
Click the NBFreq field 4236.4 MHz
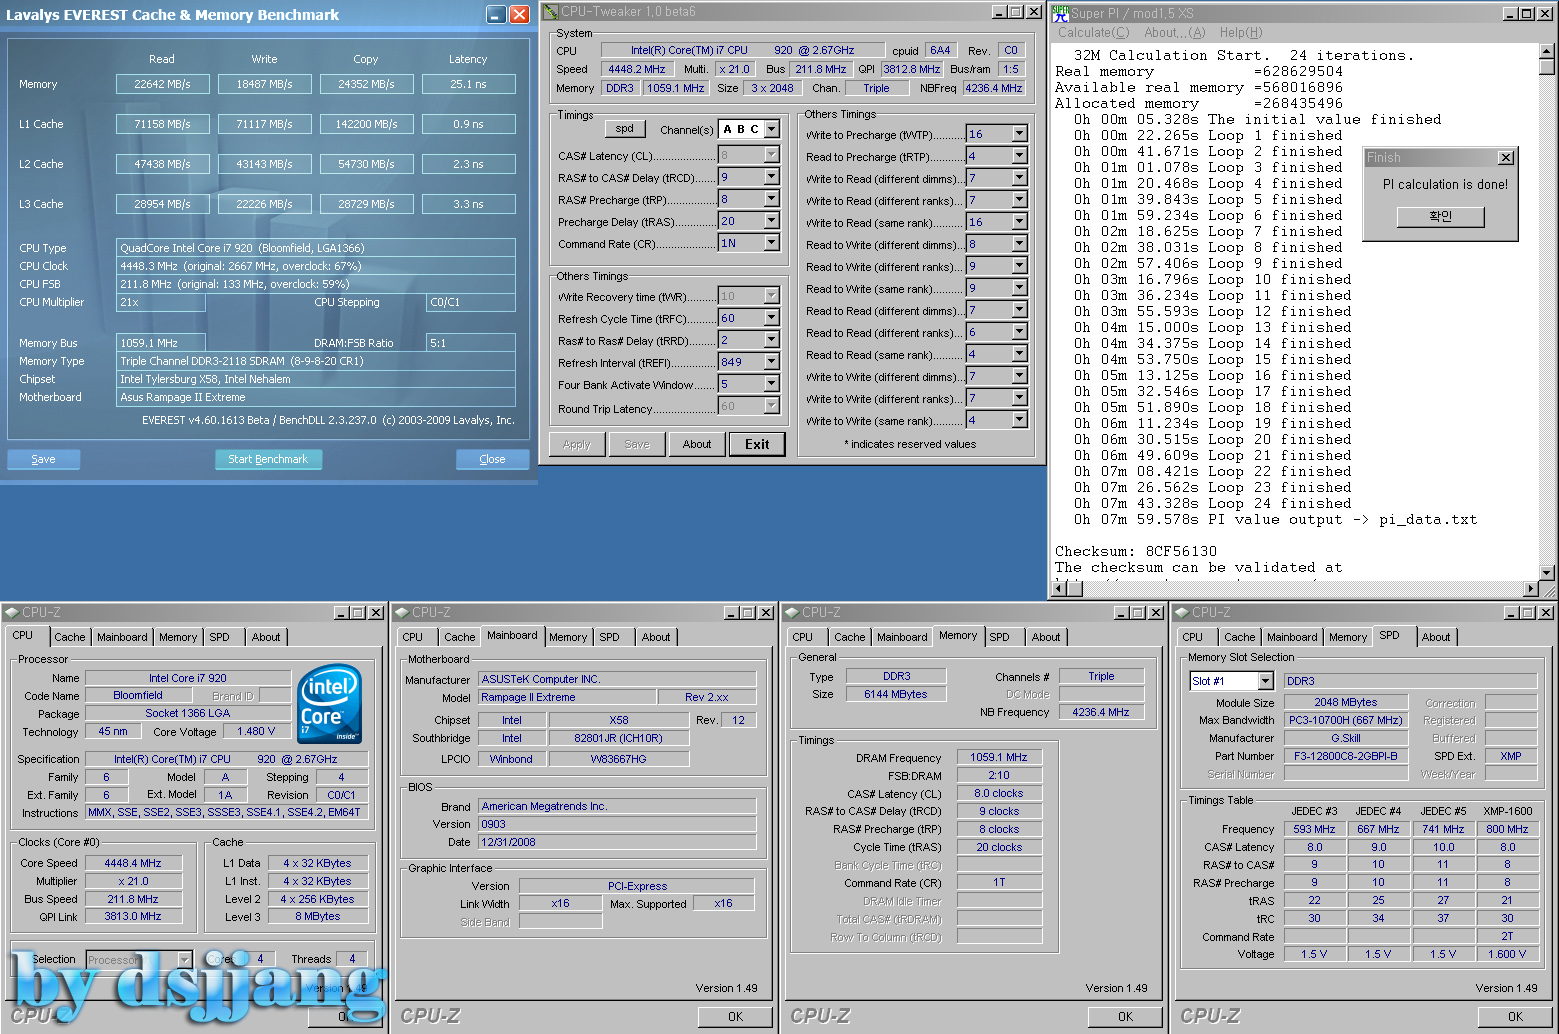click(x=993, y=88)
